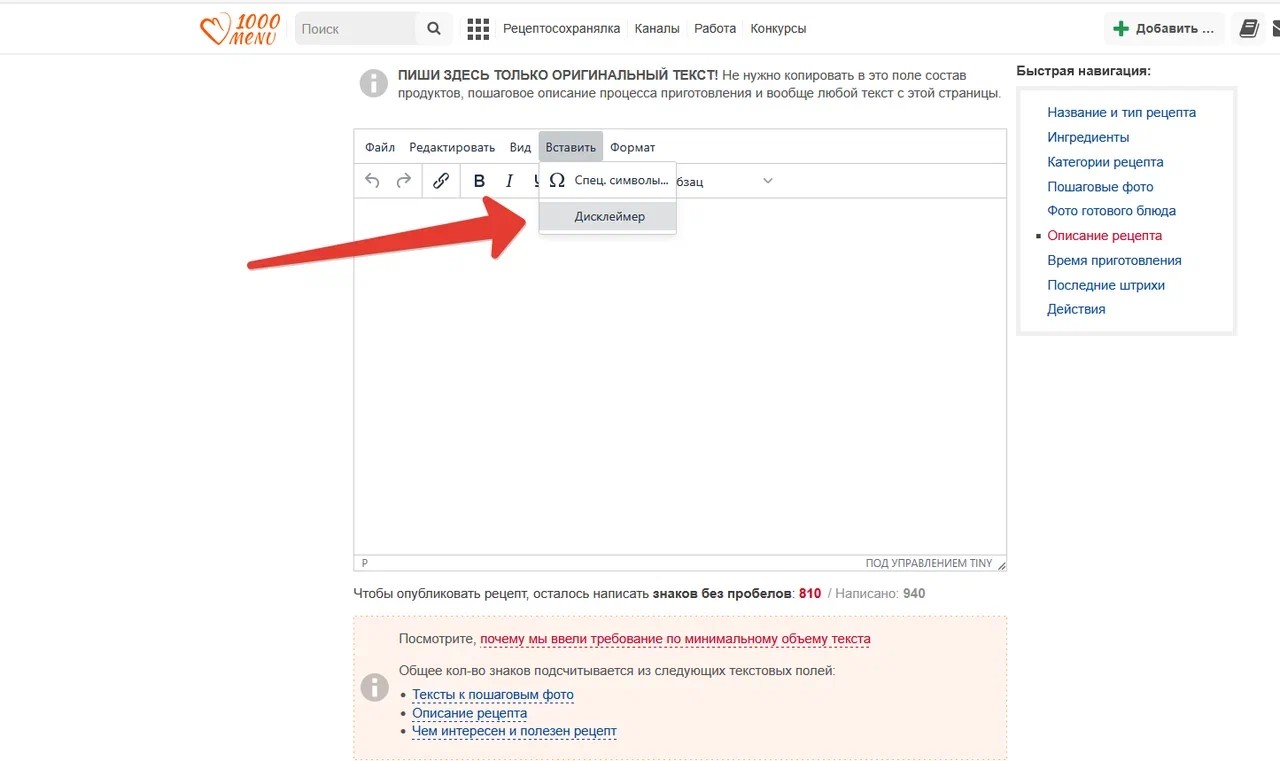Viewport: 1280px width, 761px height.
Task: Open the minimum text volume requirement link
Action: (x=675, y=639)
